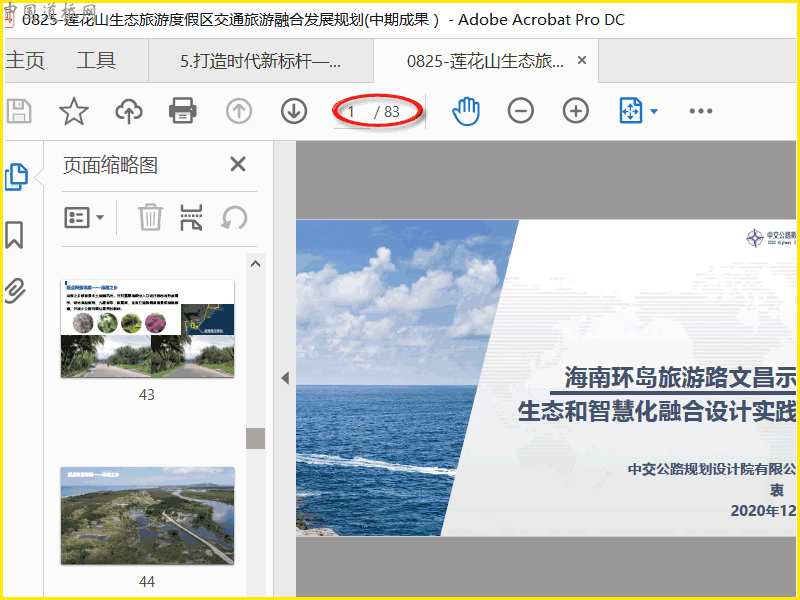
Task: Zoom out with minus button
Action: pyautogui.click(x=521, y=111)
